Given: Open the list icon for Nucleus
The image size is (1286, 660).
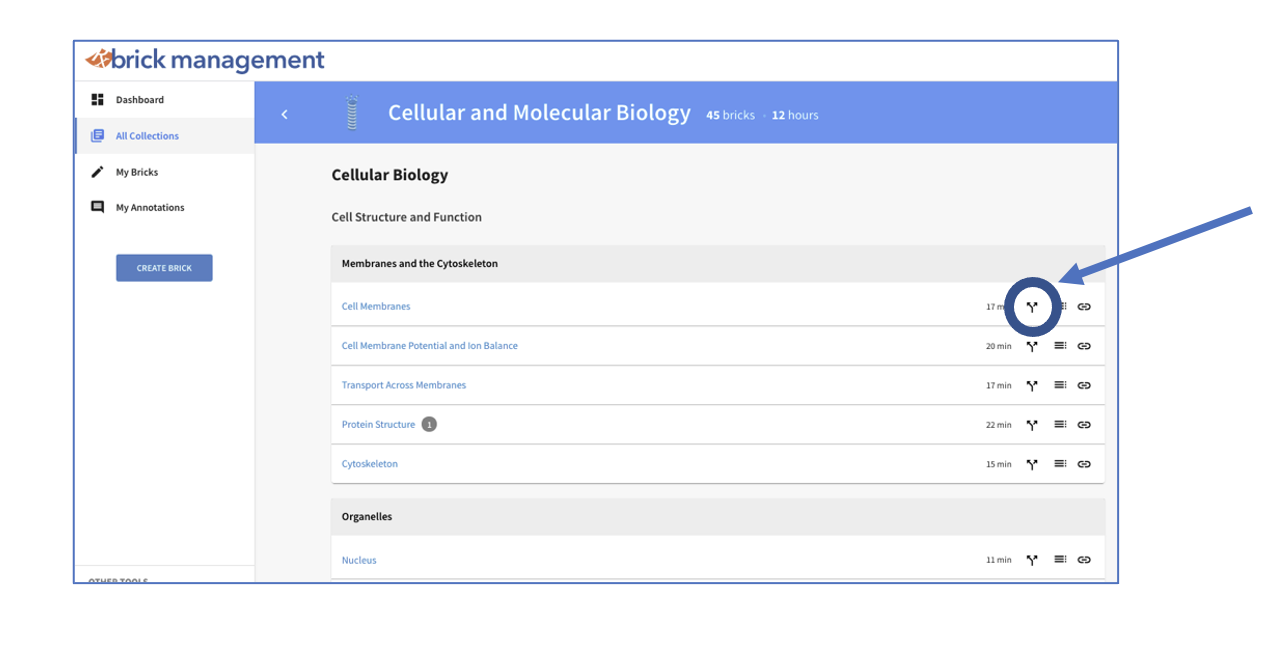Looking at the screenshot, I should click(x=1060, y=560).
